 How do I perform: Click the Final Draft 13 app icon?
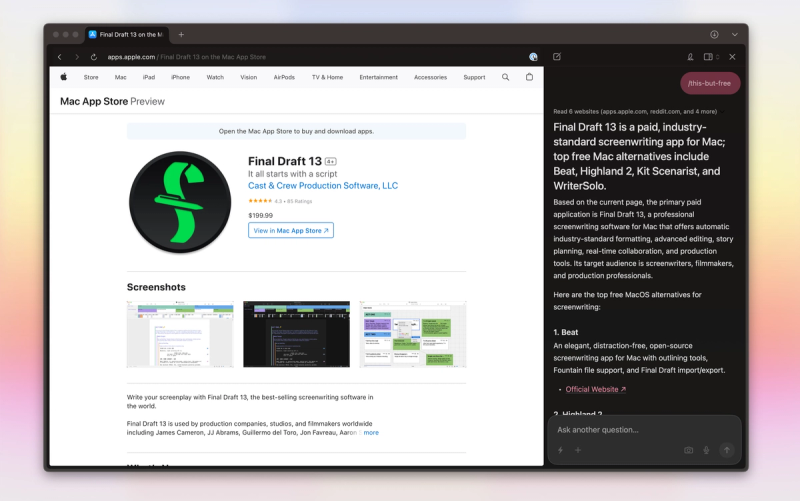click(180, 202)
